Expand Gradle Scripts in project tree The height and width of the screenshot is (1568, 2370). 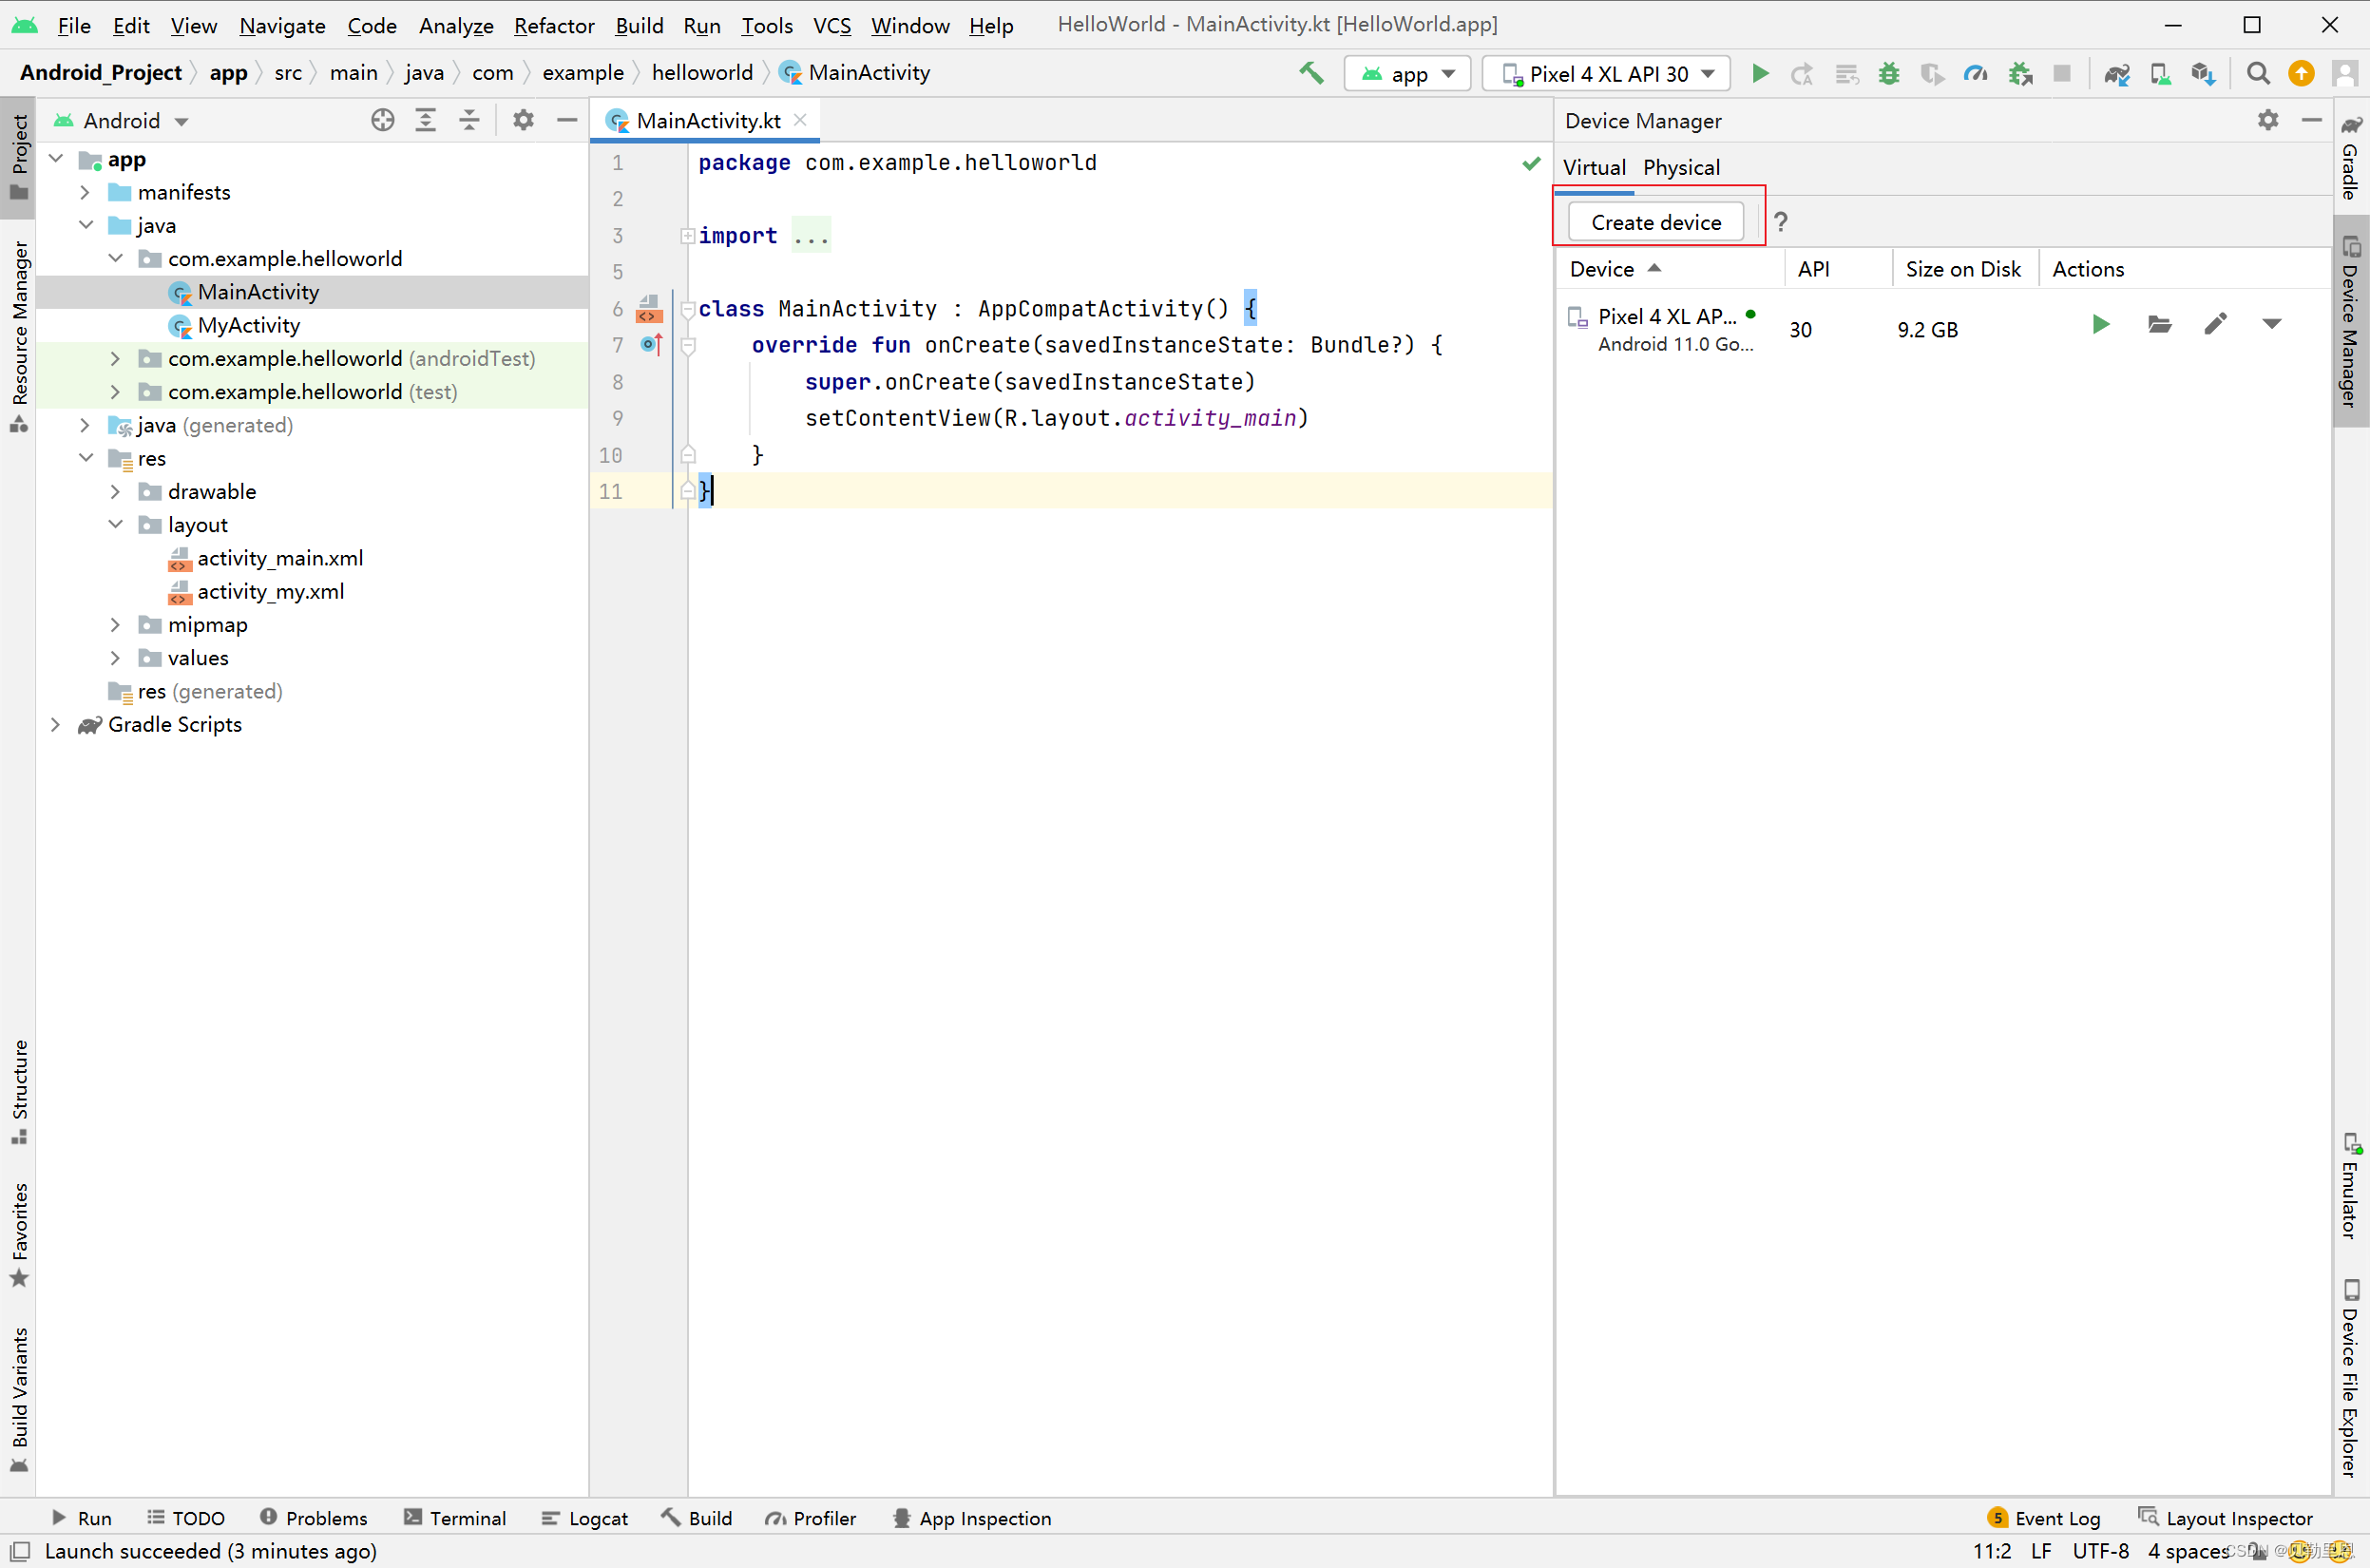click(63, 723)
